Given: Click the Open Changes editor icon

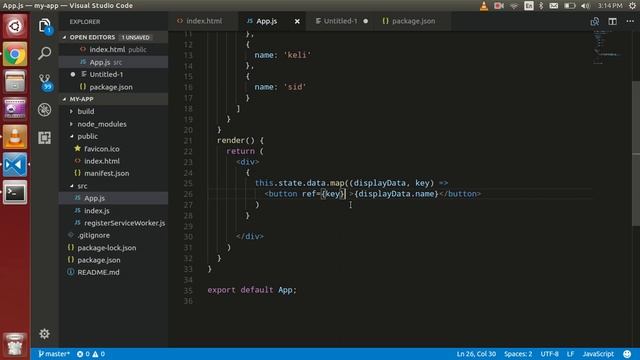Looking at the screenshot, I should tap(595, 21).
